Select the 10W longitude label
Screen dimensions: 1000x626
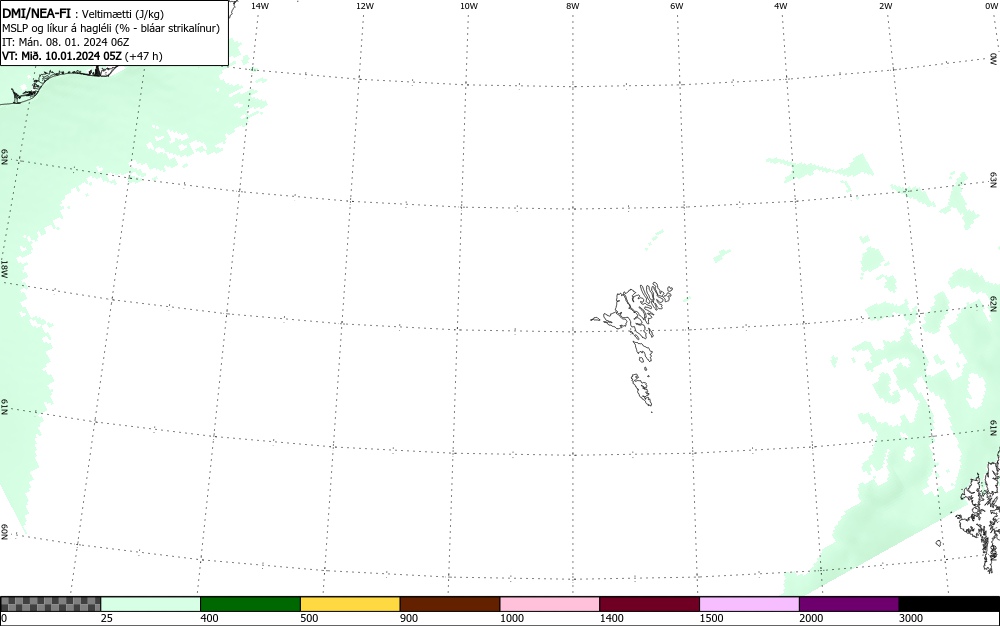(x=469, y=6)
